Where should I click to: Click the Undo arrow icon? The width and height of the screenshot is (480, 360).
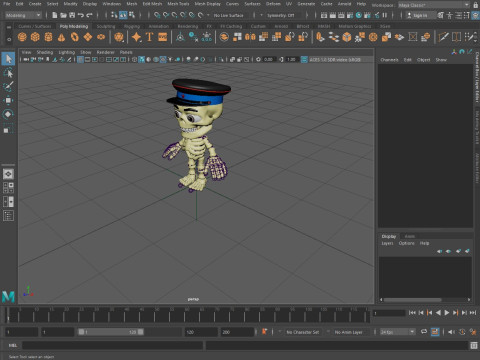click(x=81, y=15)
